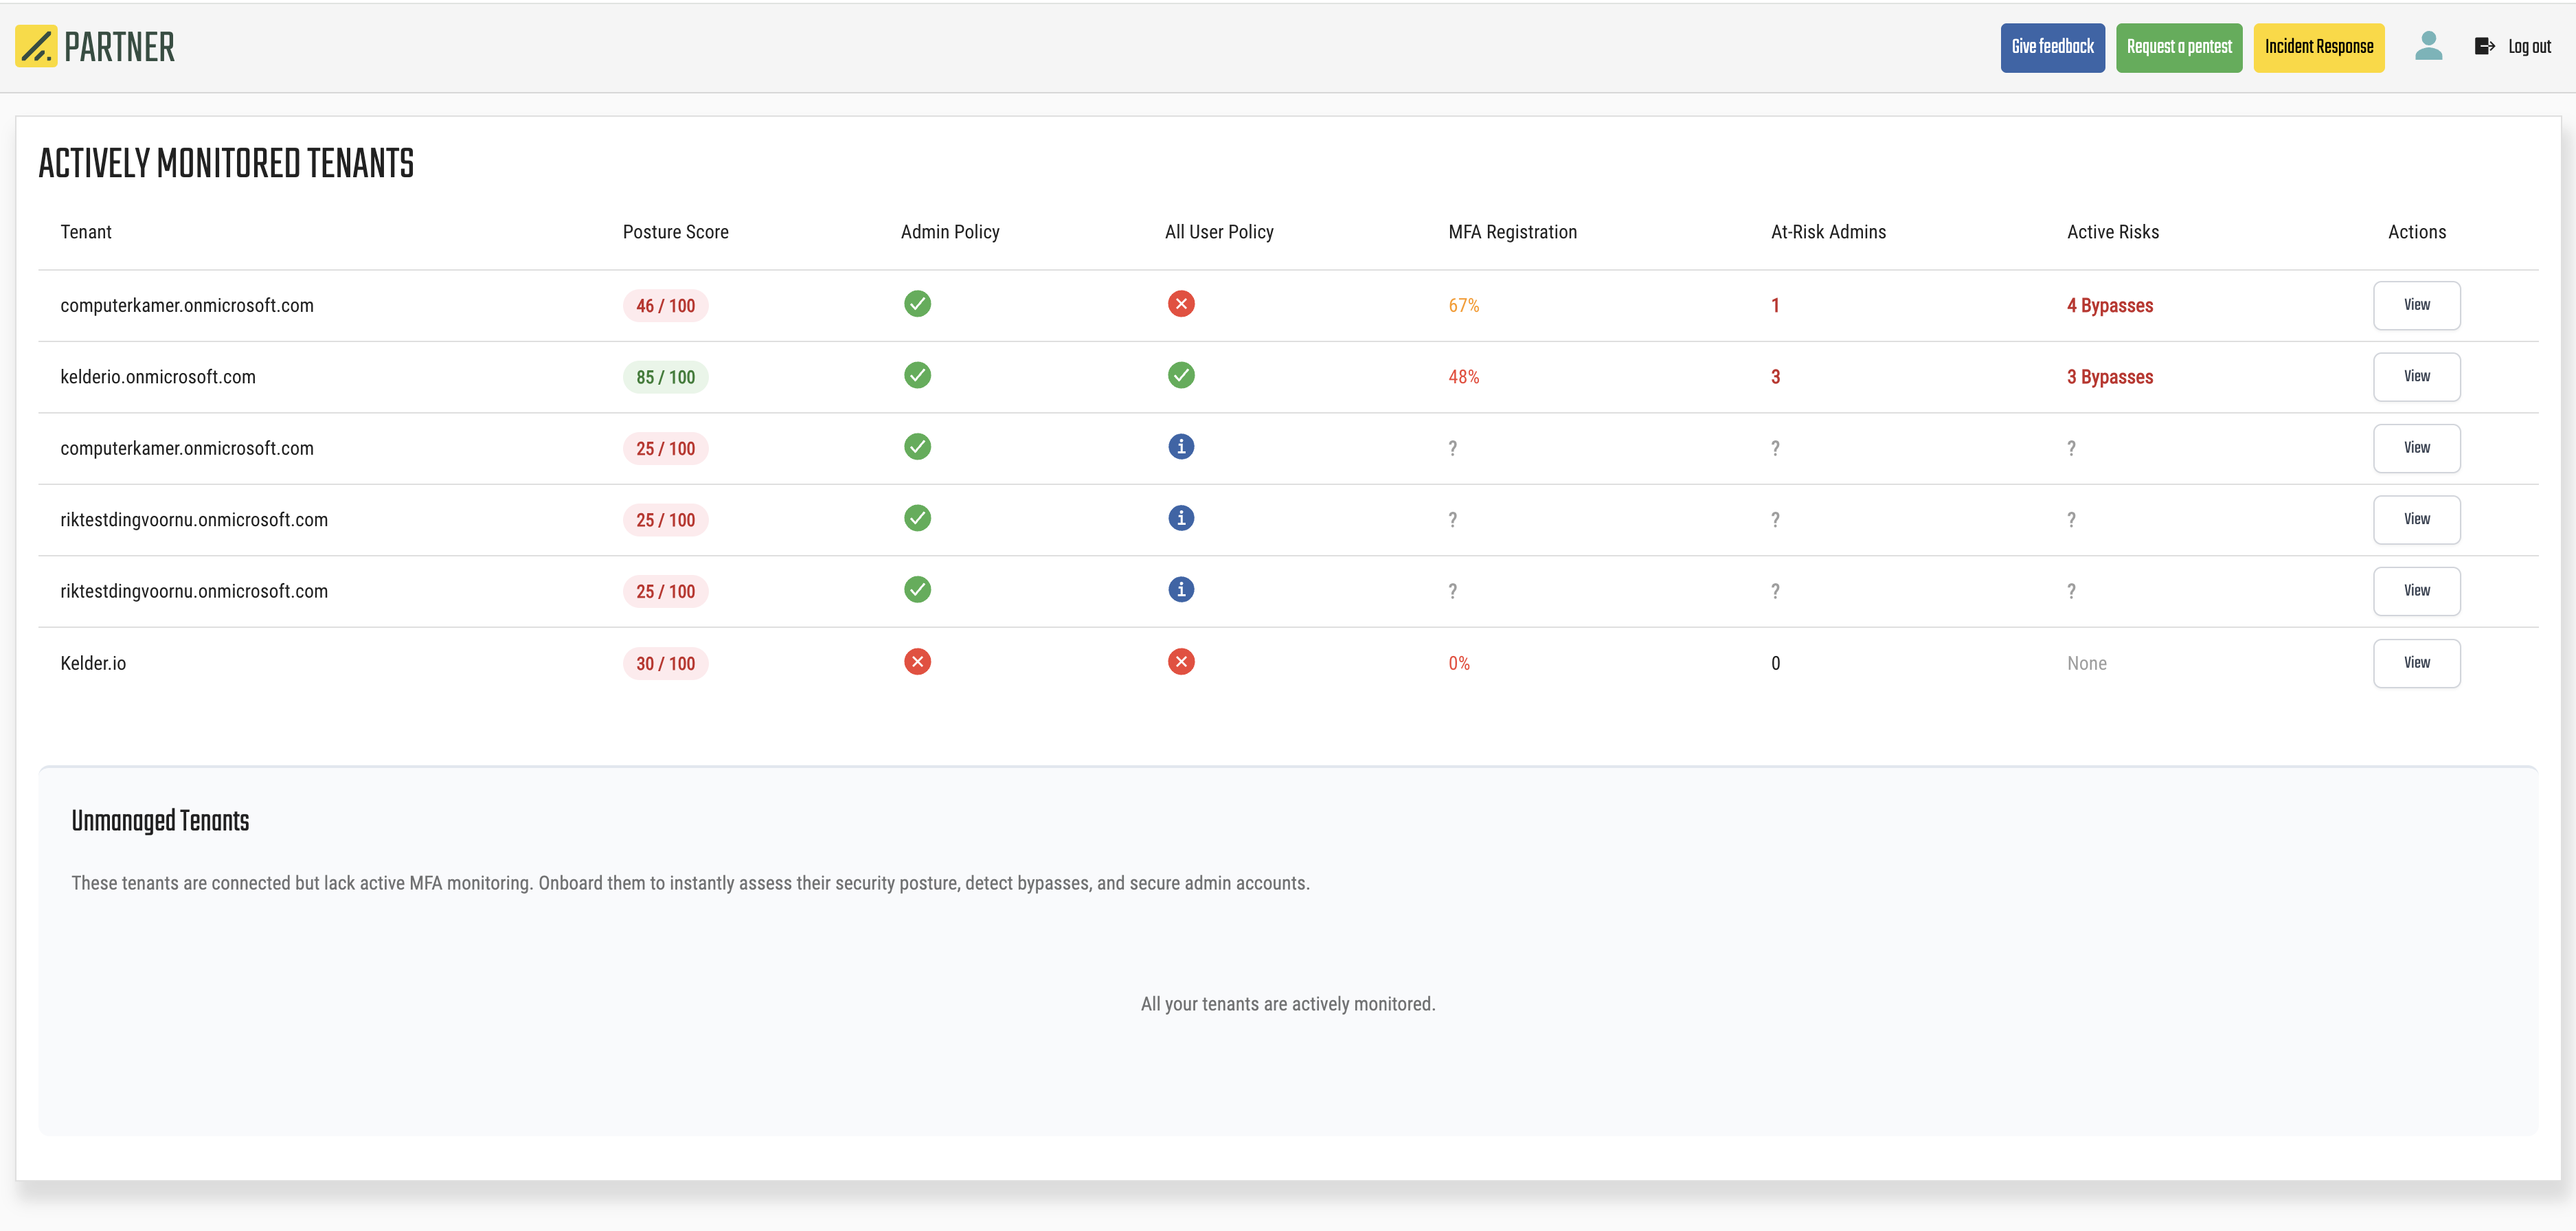Click blue info icon in fifth tenant row

(1181, 590)
